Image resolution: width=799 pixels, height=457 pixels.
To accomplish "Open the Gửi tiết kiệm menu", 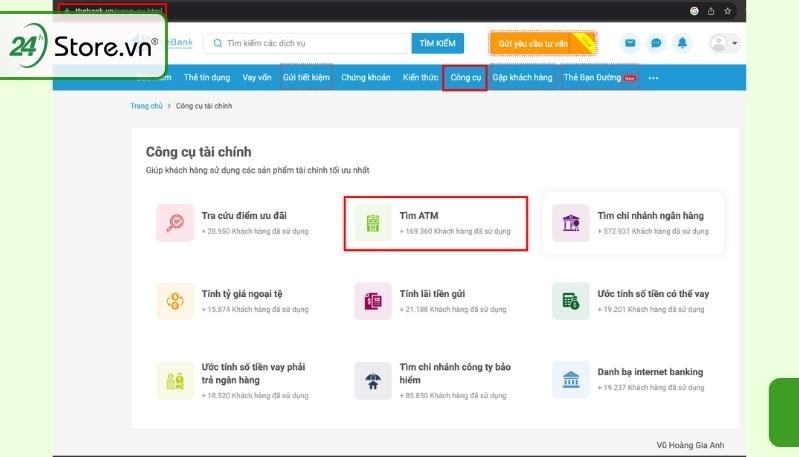I will 306,77.
